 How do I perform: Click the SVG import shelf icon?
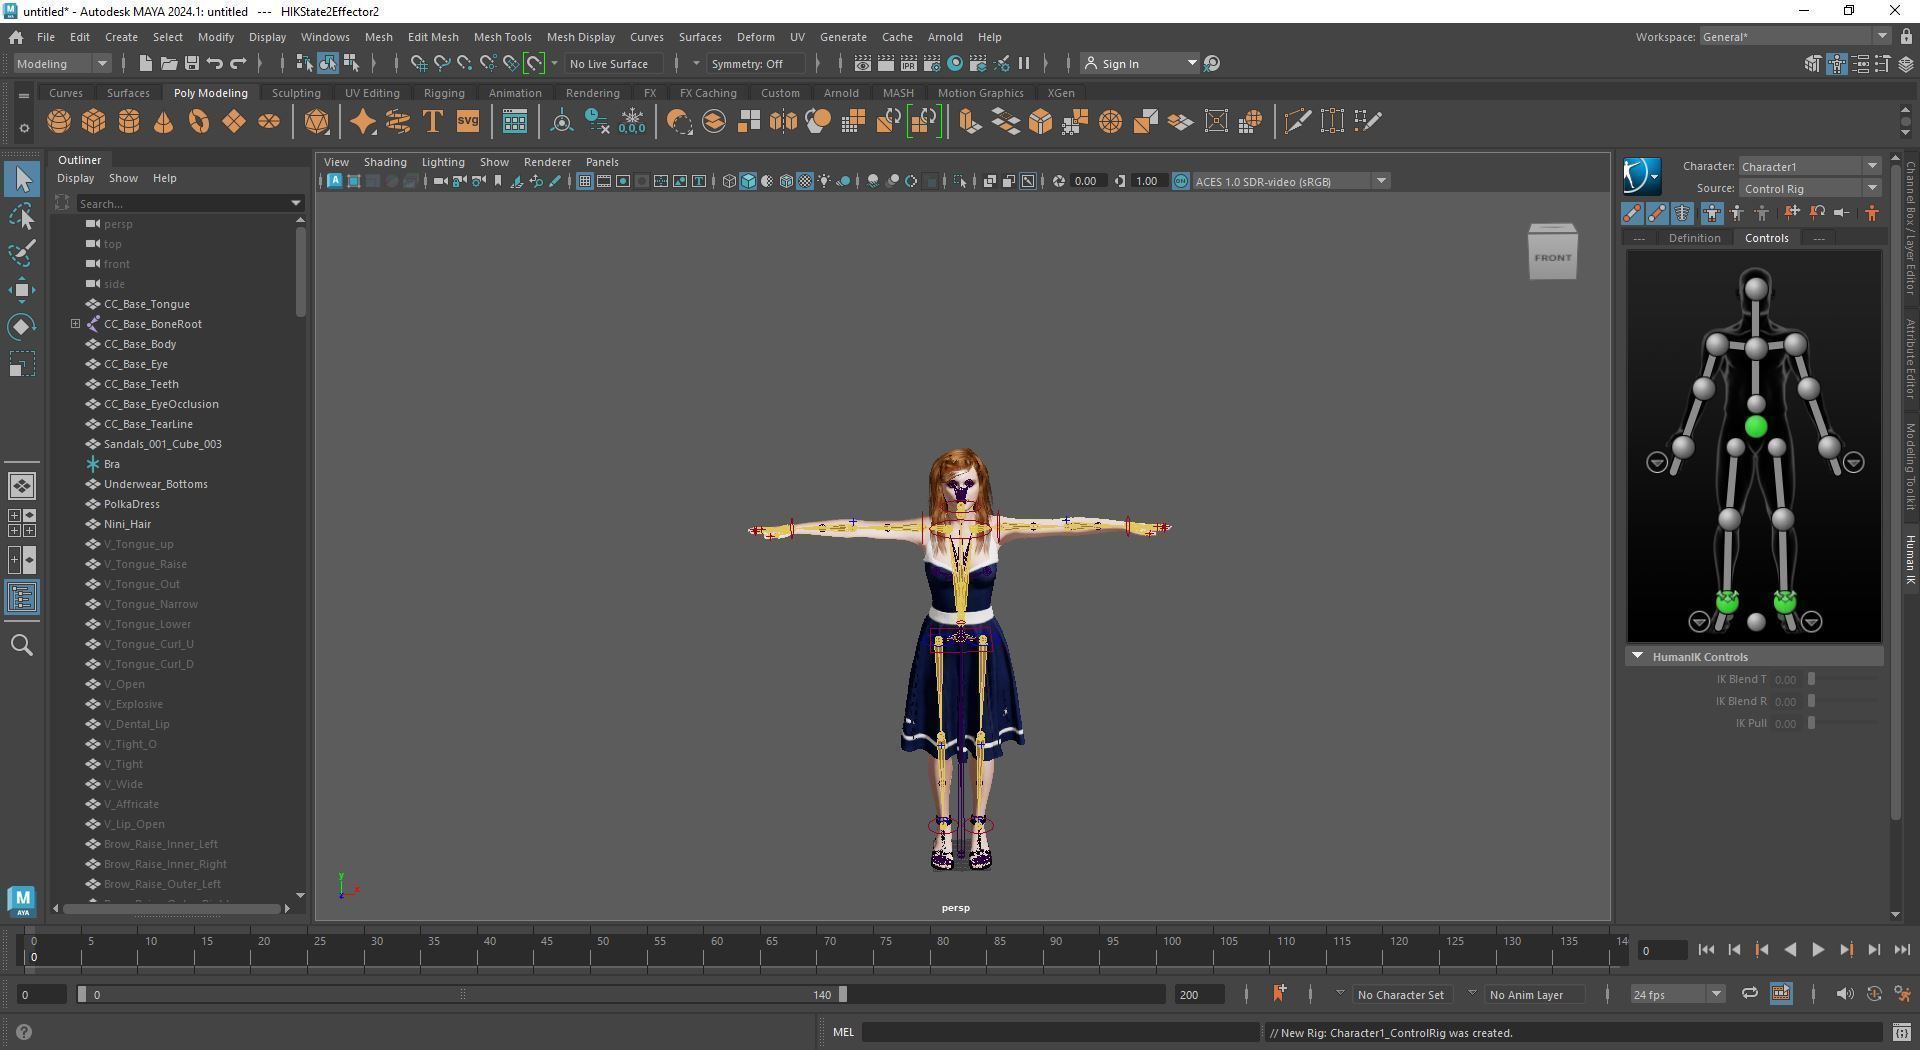tap(468, 122)
